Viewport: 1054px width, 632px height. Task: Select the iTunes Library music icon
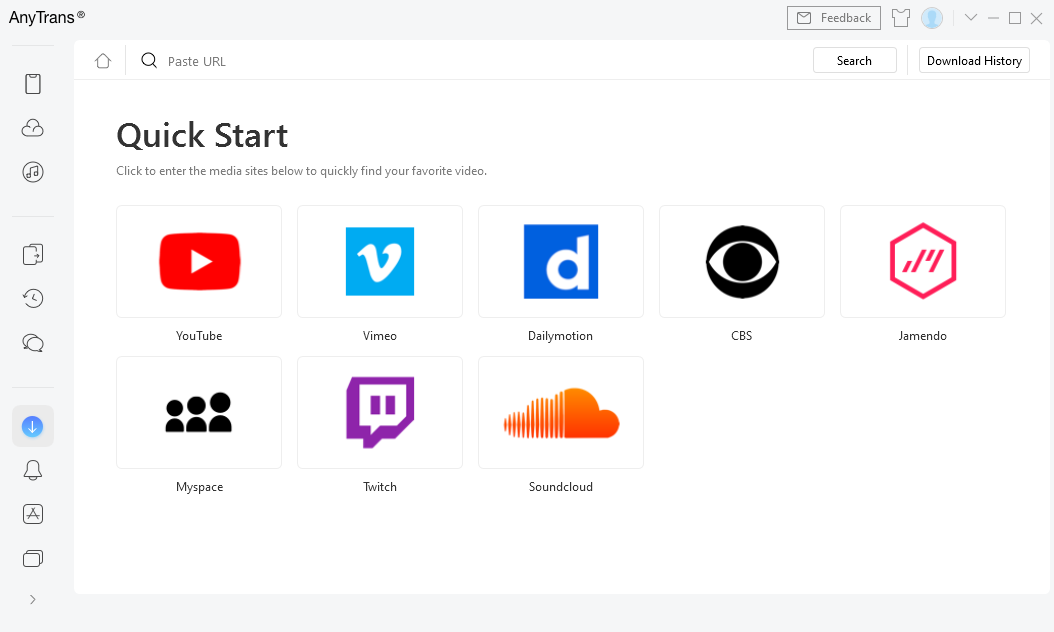pos(33,172)
